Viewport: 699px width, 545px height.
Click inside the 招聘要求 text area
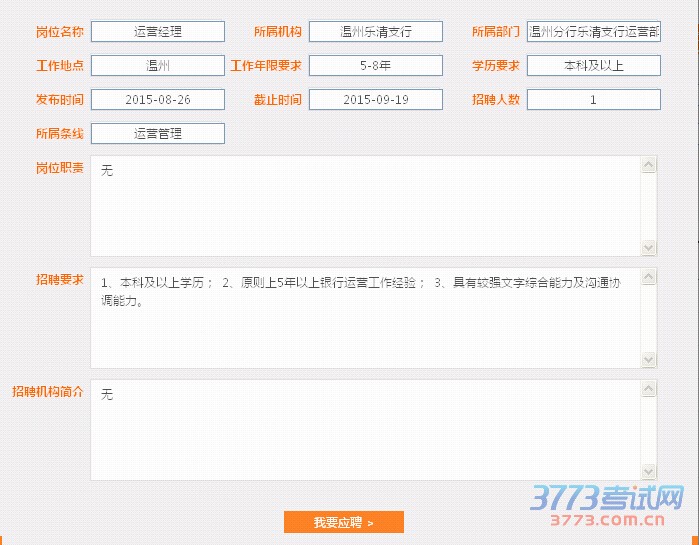(366, 318)
